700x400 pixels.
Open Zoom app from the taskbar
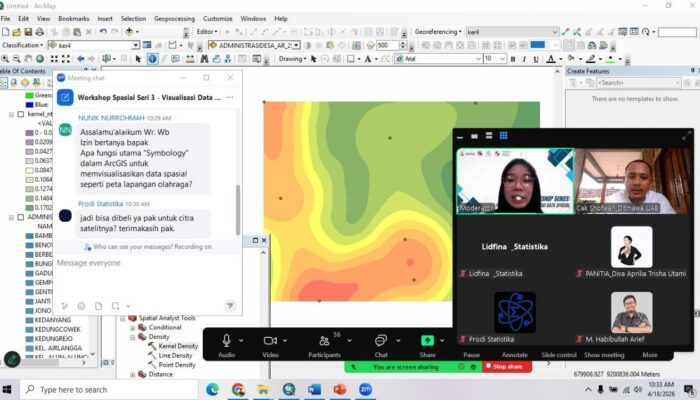pyautogui.click(x=366, y=390)
